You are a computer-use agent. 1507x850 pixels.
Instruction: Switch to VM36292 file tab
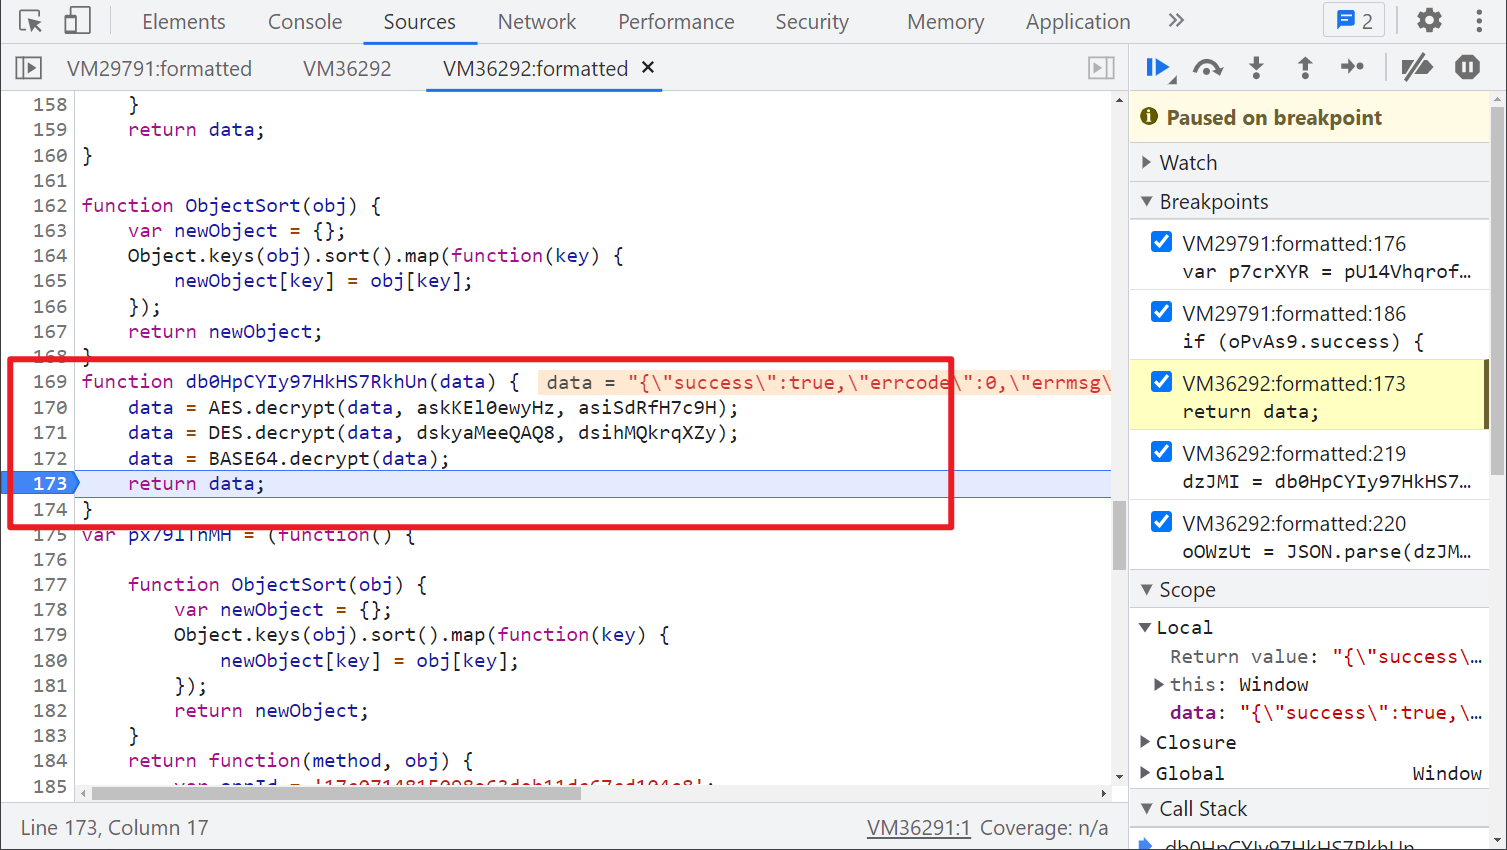point(347,68)
